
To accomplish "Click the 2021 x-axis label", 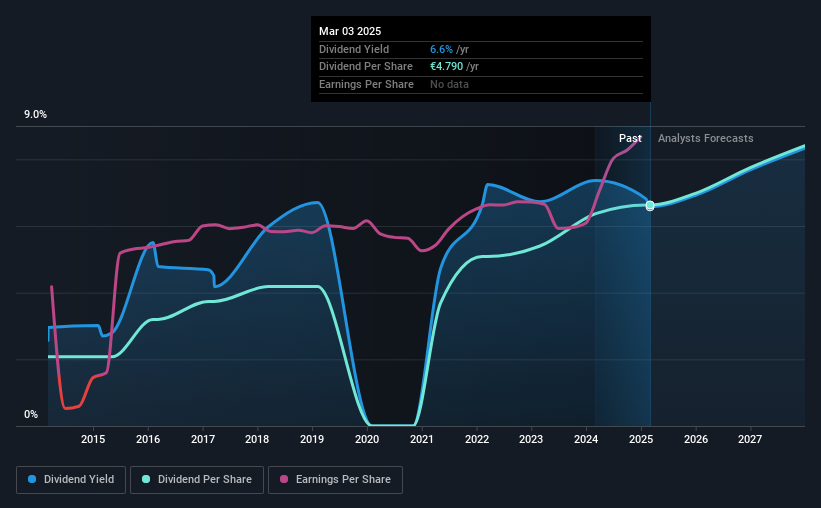I will point(421,439).
